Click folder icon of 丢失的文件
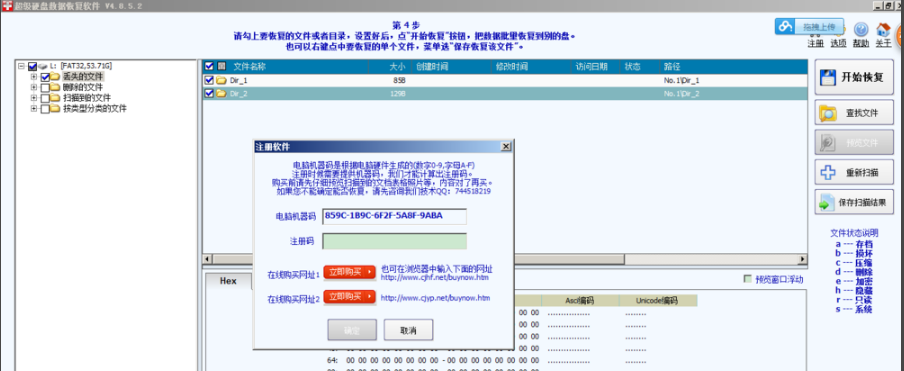The image size is (904, 371). [55, 77]
